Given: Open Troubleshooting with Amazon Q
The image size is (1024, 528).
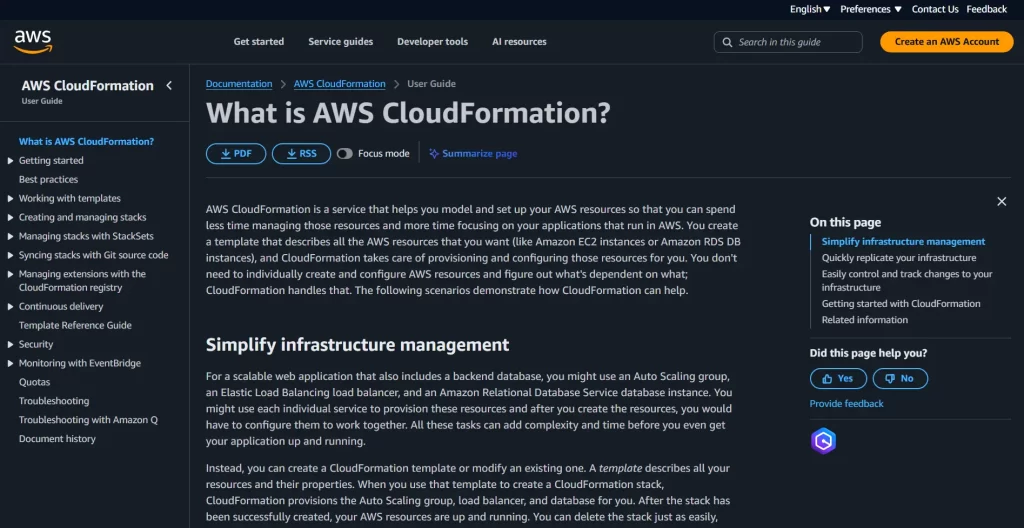Looking at the screenshot, I should pos(88,420).
